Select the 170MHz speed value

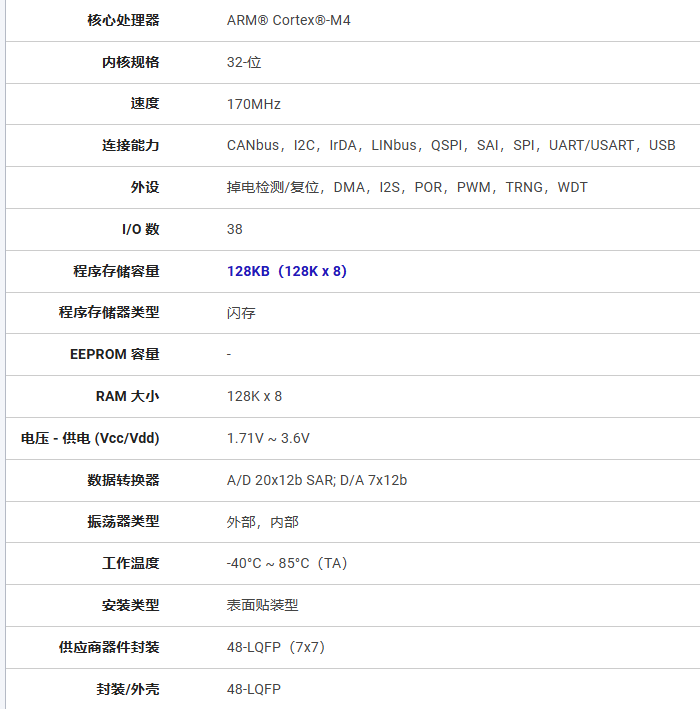pyautogui.click(x=254, y=104)
